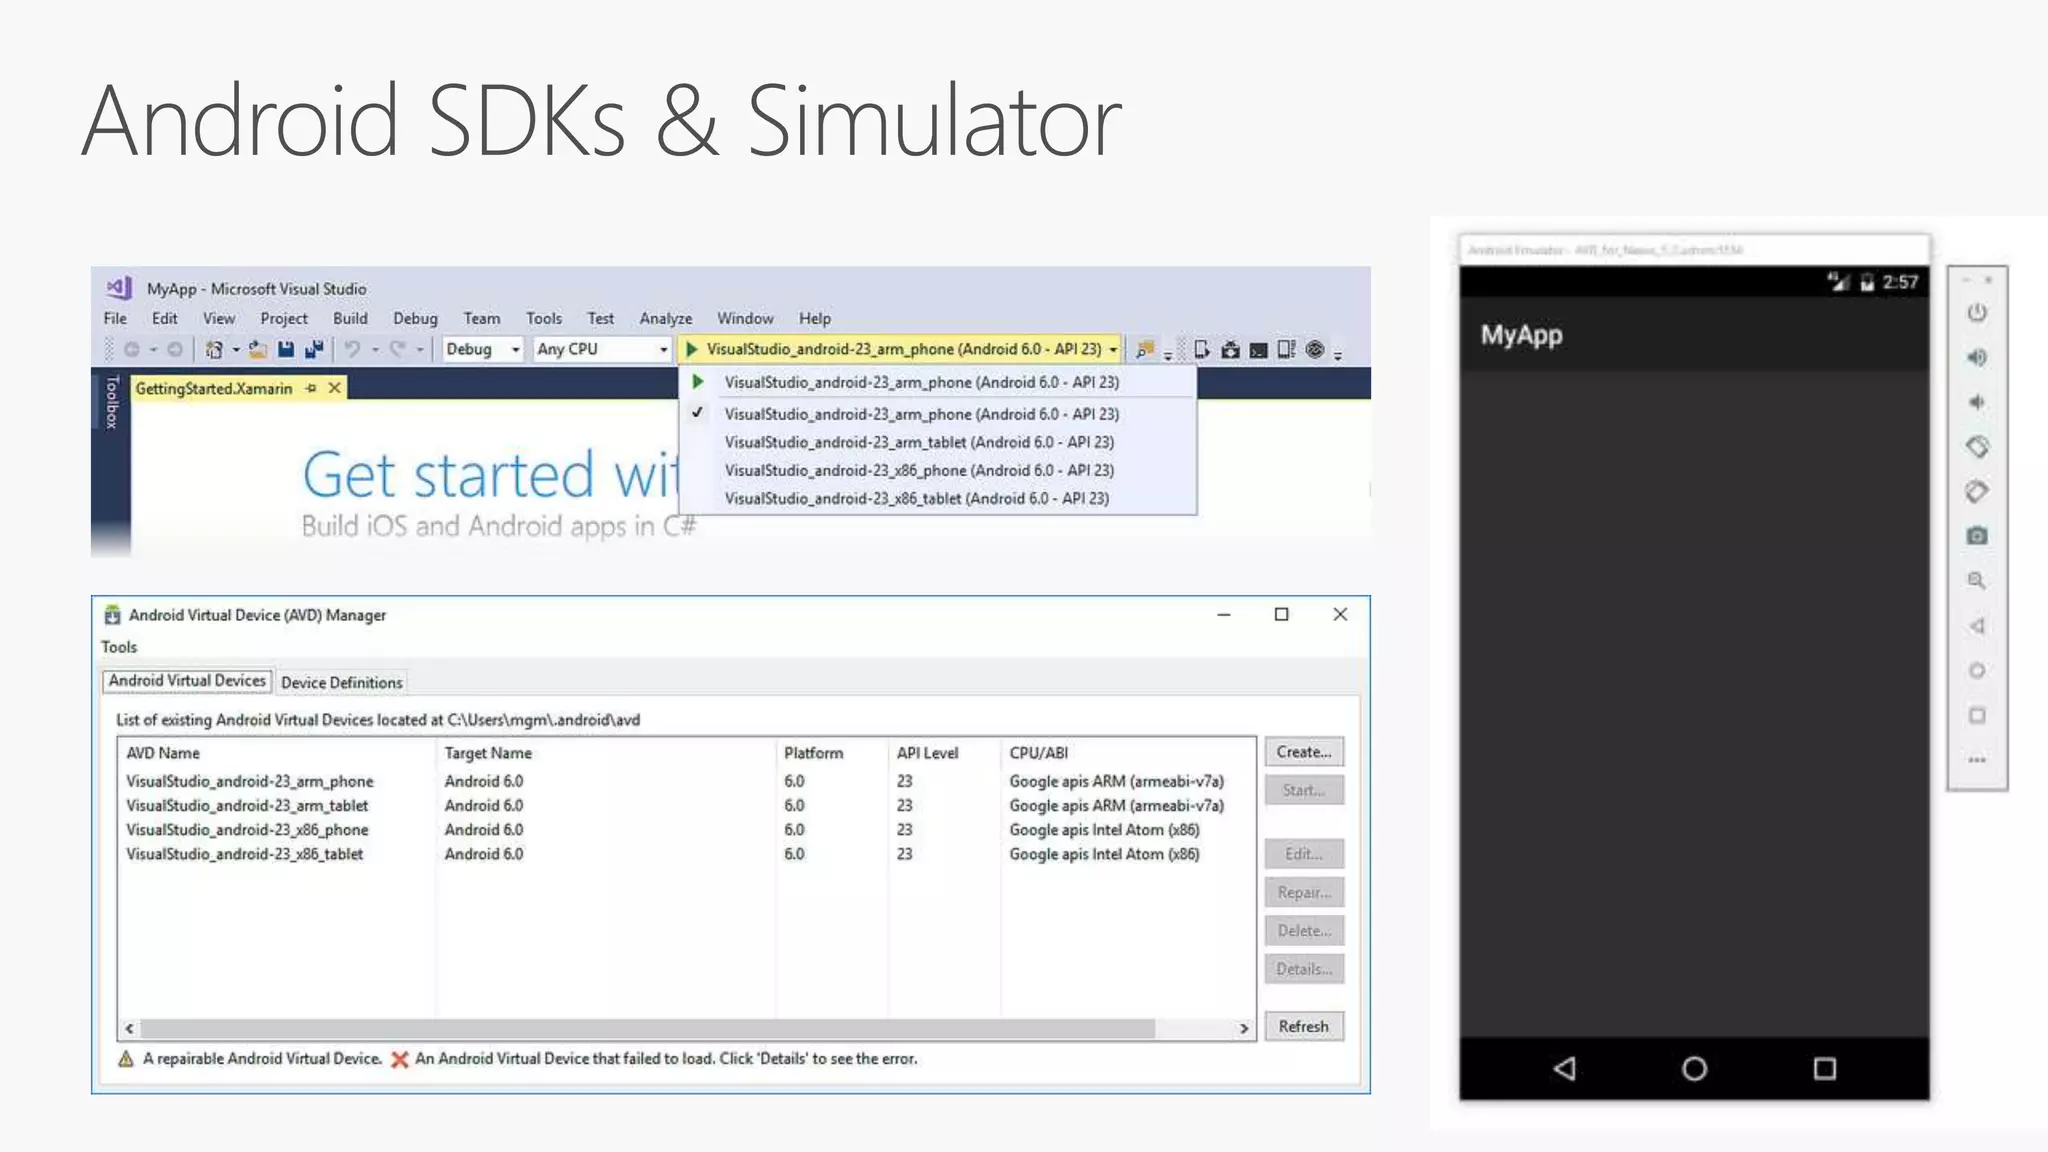This screenshot has height=1152, width=2048.
Task: Open emulator extended controls ellipsis
Action: (1977, 760)
